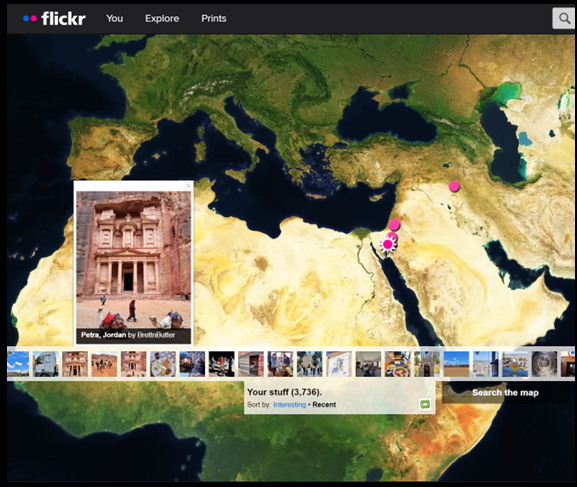Select the dark night scene thumbnail
Screen dimensions: 577x487
click(222, 364)
